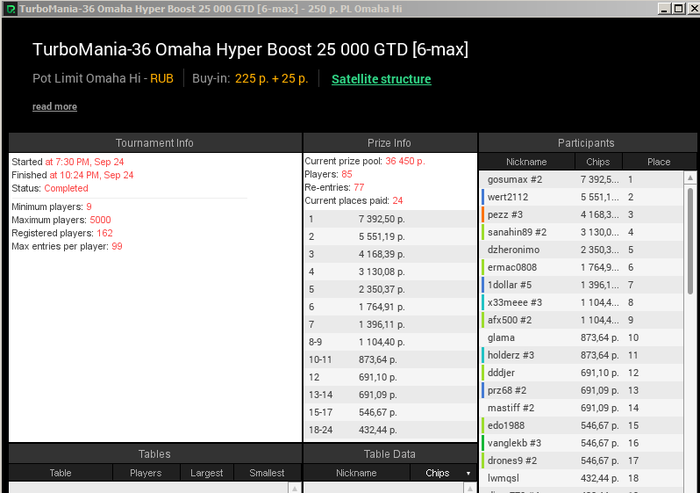This screenshot has width=700, height=493.
Task: Click Status: Completed text
Action: click(50, 188)
